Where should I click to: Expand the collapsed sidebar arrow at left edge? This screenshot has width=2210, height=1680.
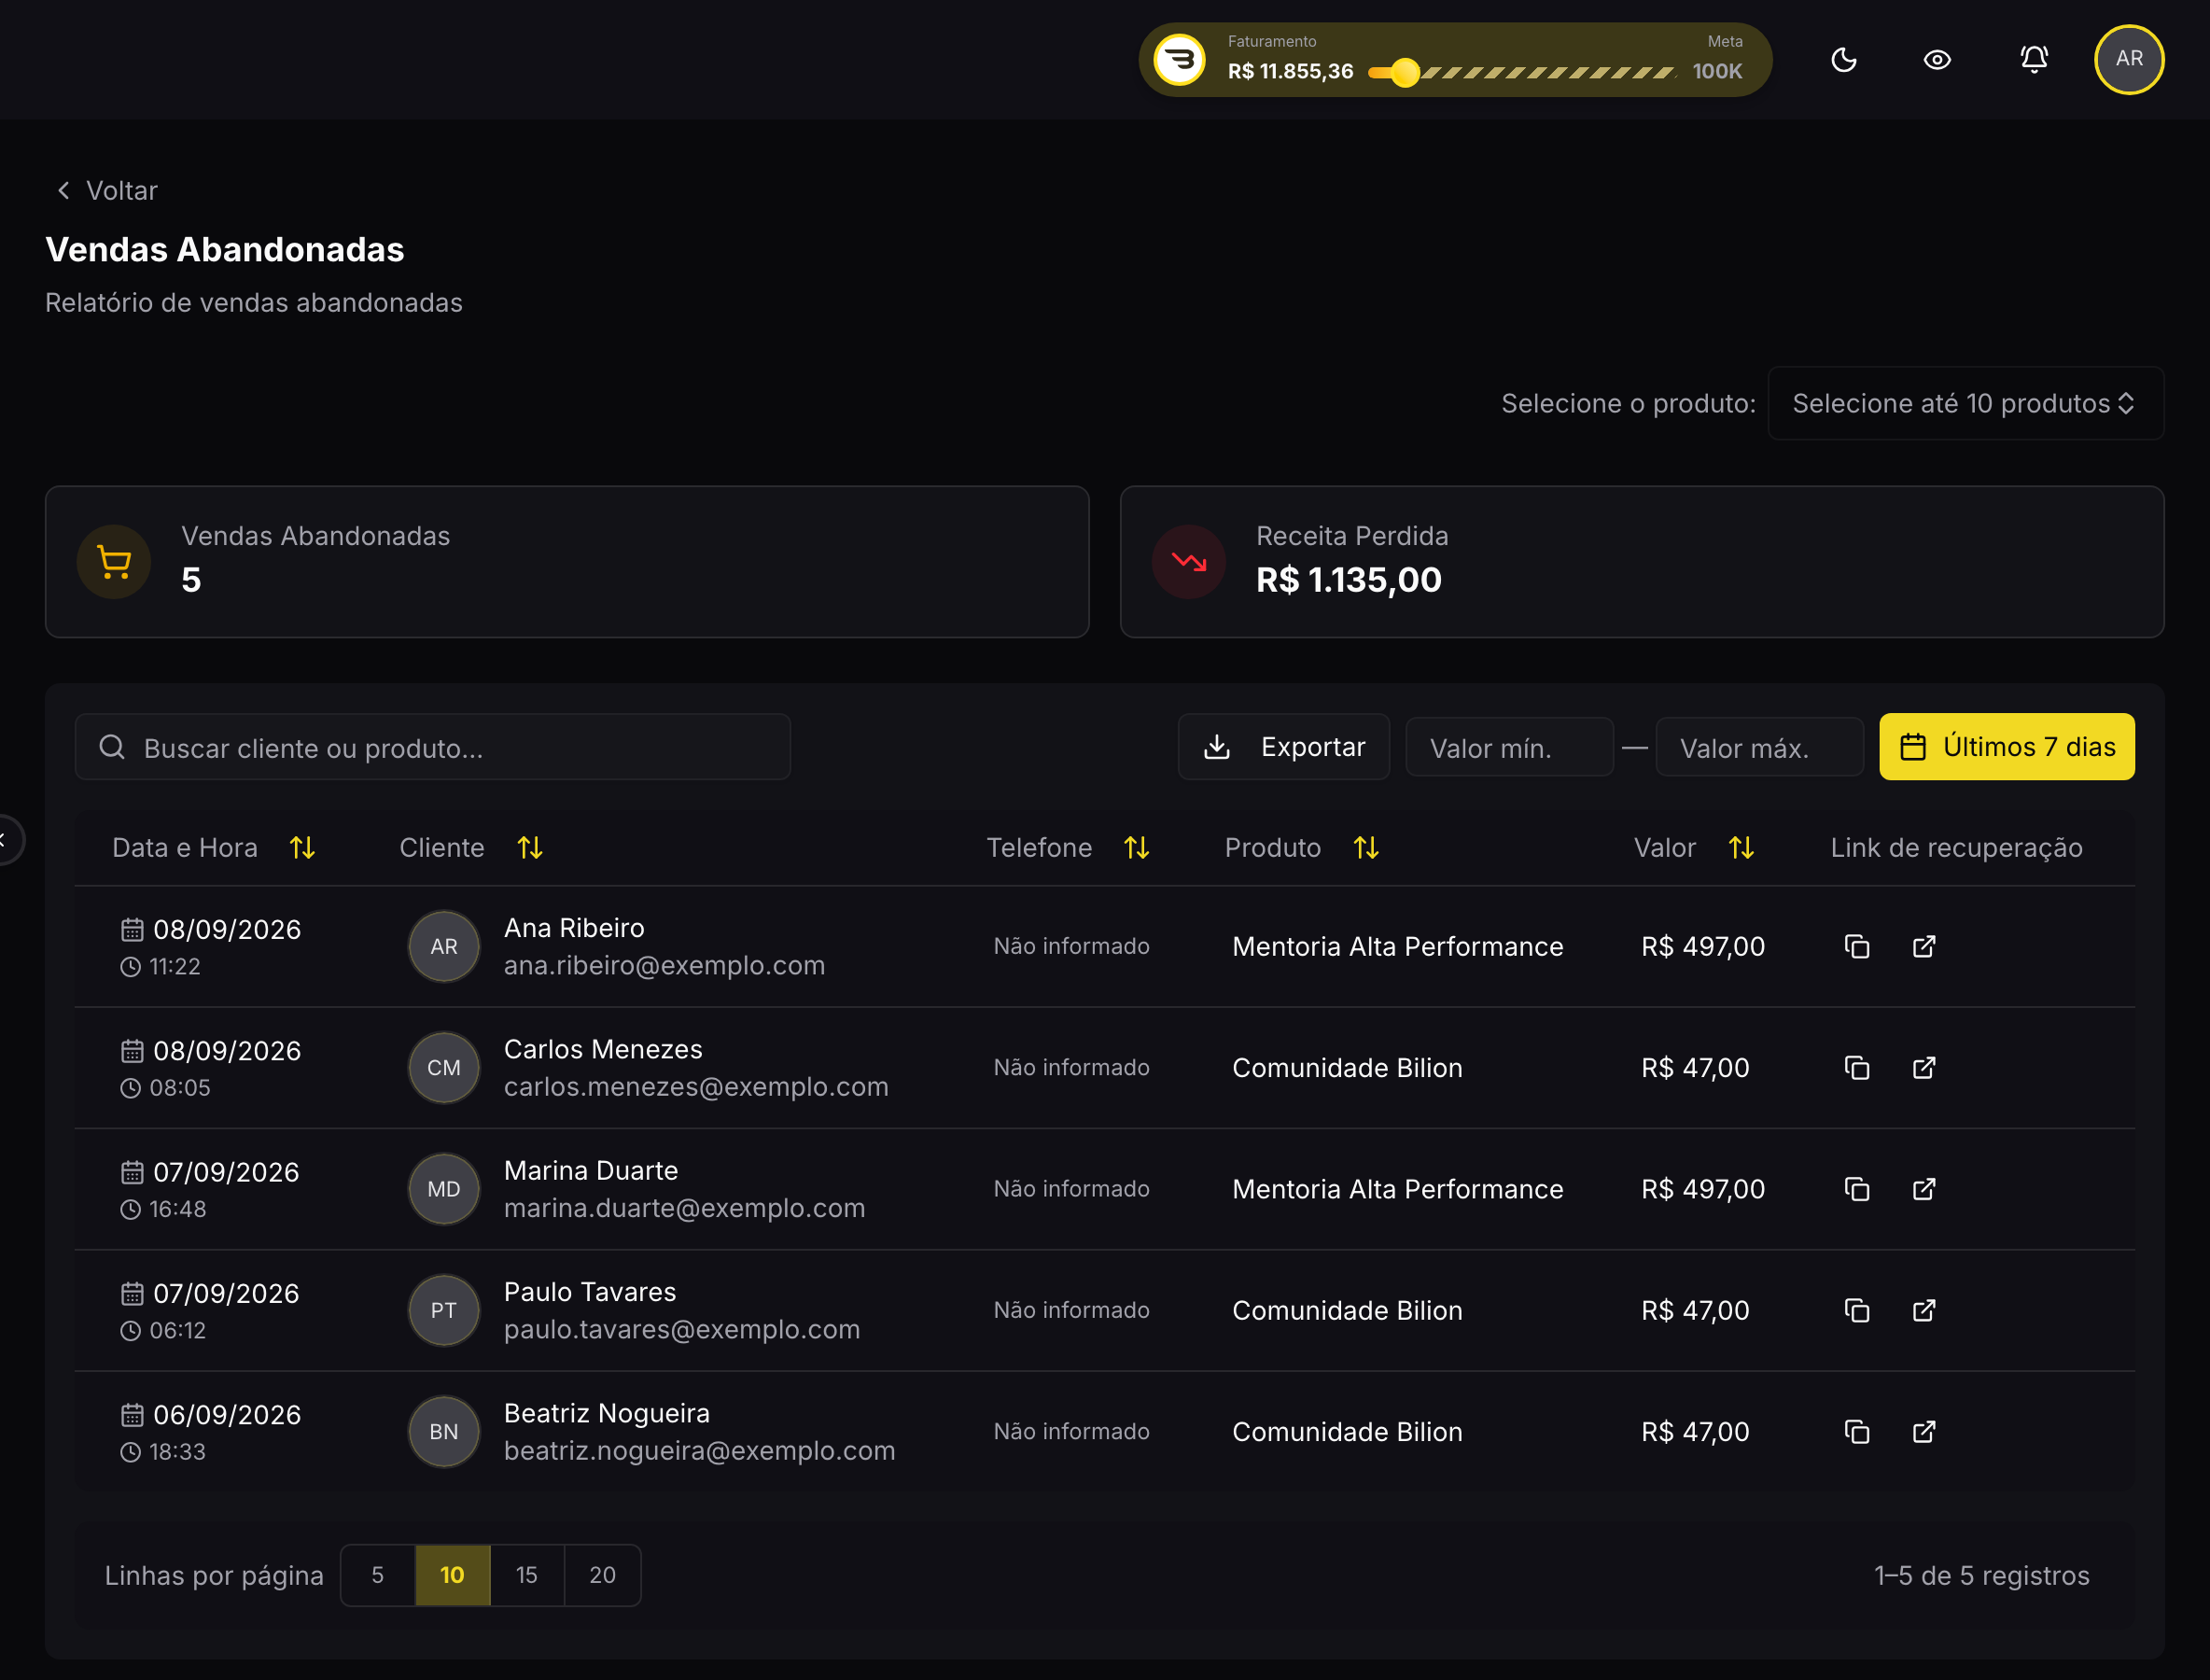[6, 840]
